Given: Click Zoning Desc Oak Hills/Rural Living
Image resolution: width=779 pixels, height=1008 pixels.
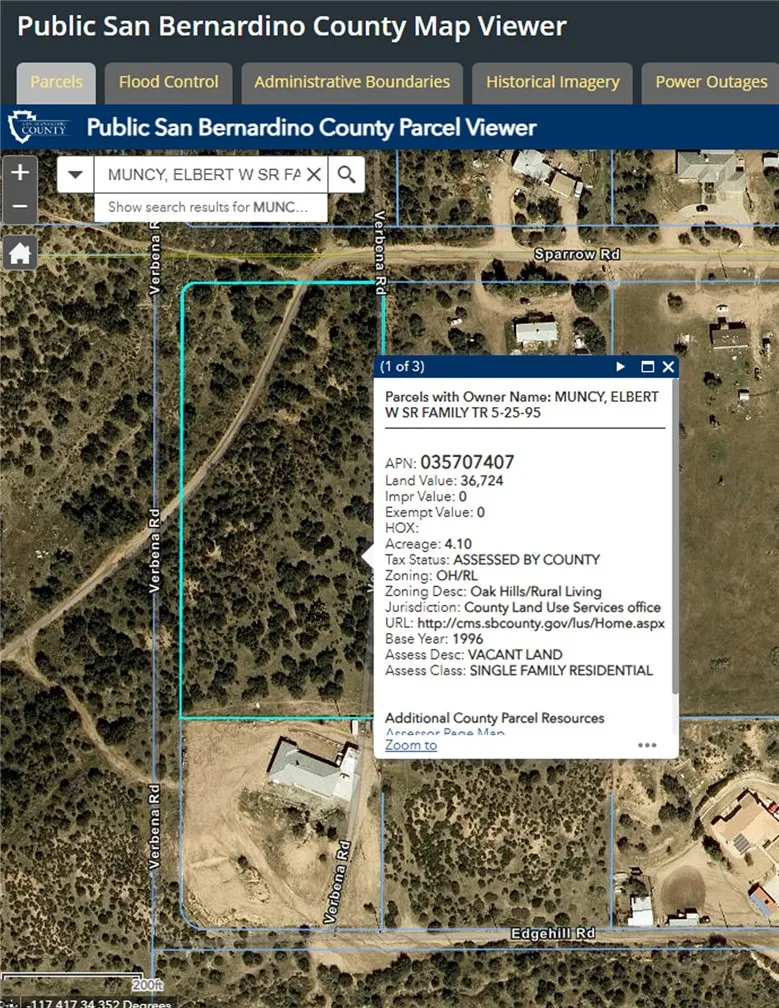Looking at the screenshot, I should [493, 591].
